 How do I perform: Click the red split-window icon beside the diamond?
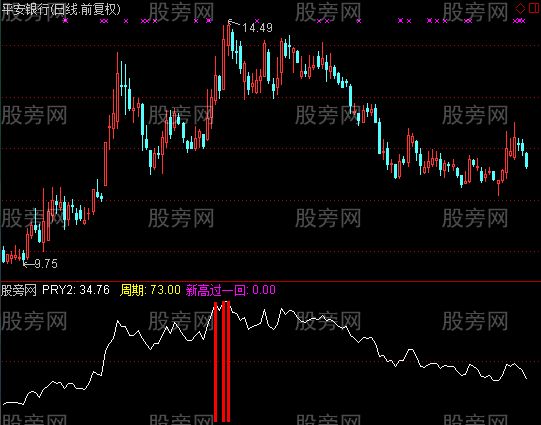pyautogui.click(x=535, y=8)
